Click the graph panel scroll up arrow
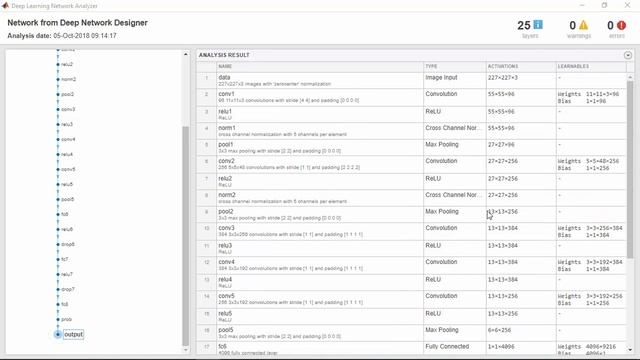This screenshot has width=640, height=360. [x=186, y=54]
